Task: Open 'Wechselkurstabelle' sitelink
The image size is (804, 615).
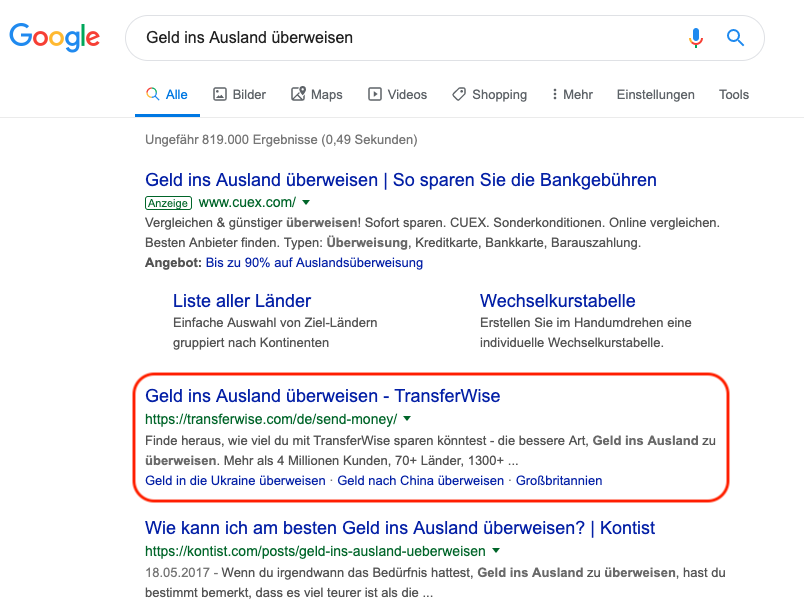Action: coord(557,300)
